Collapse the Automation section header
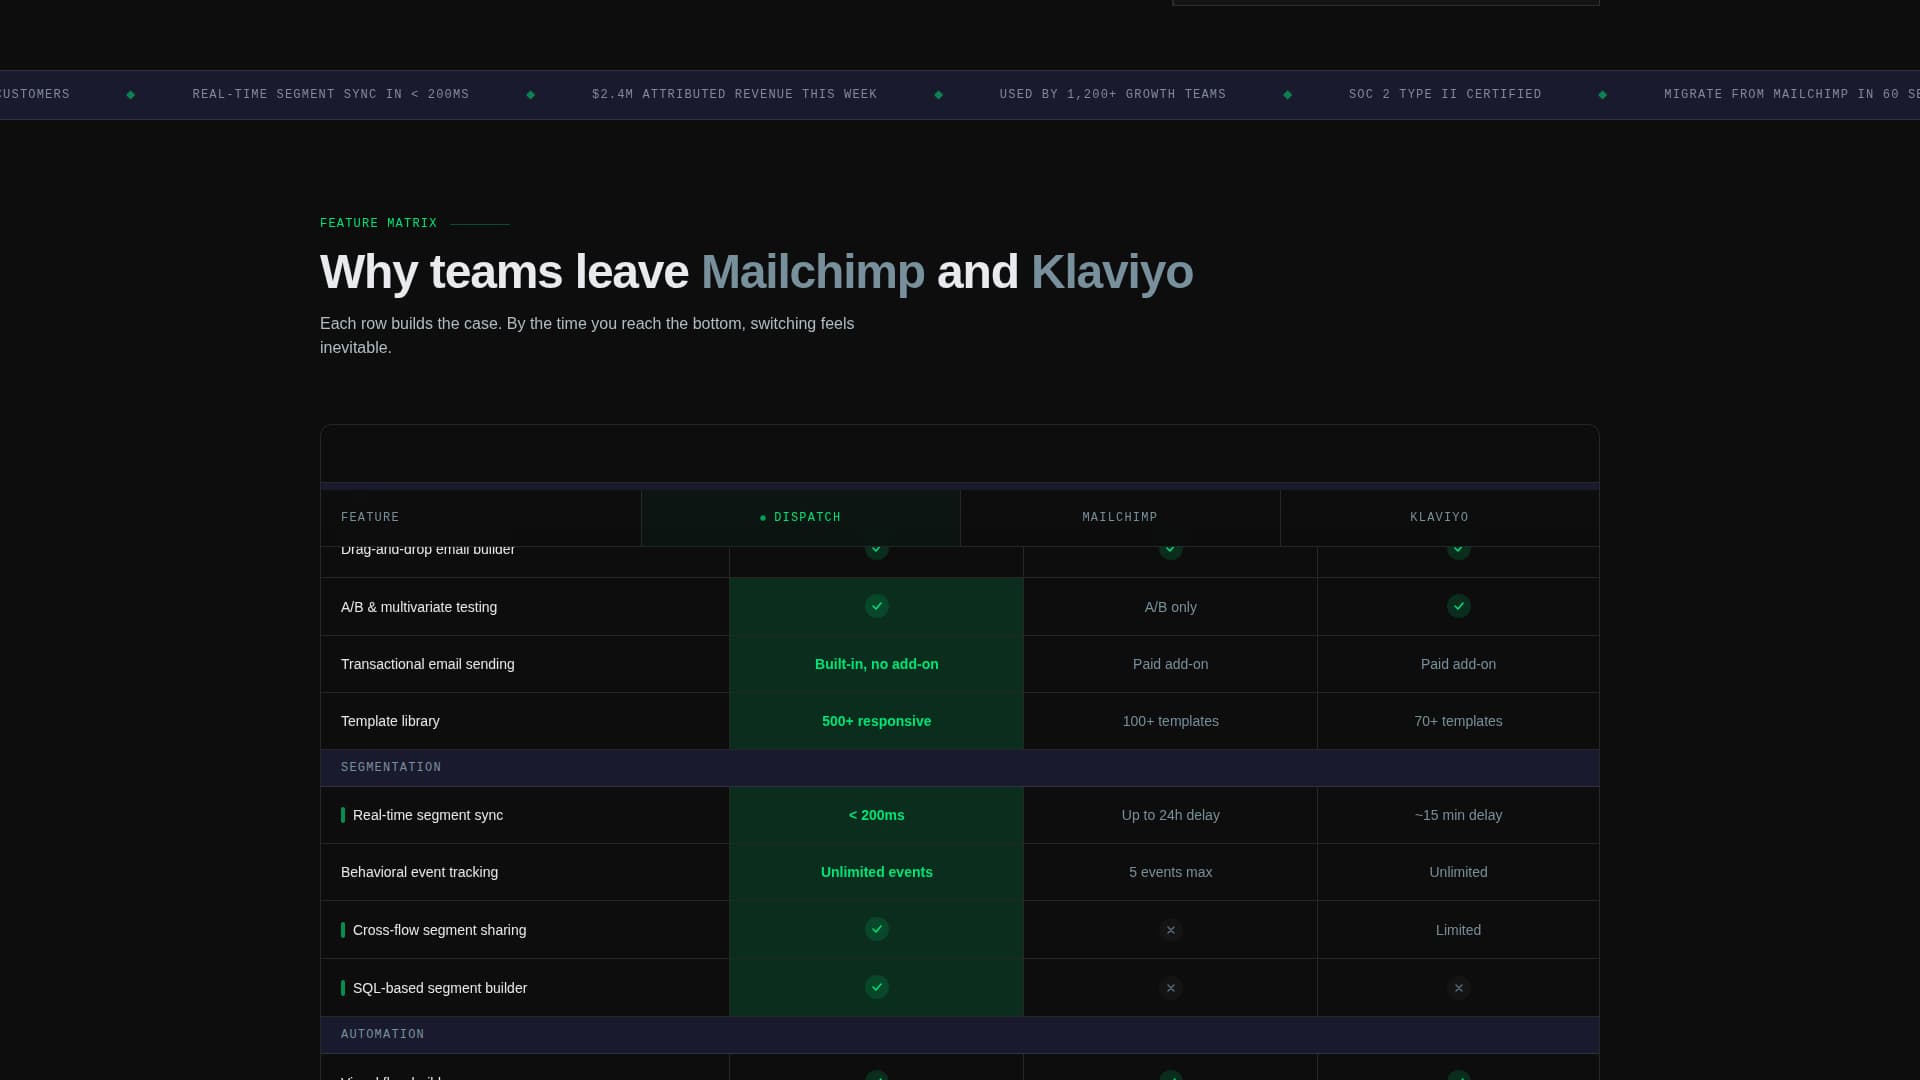Screen dimensions: 1920x1080 (x=382, y=1034)
